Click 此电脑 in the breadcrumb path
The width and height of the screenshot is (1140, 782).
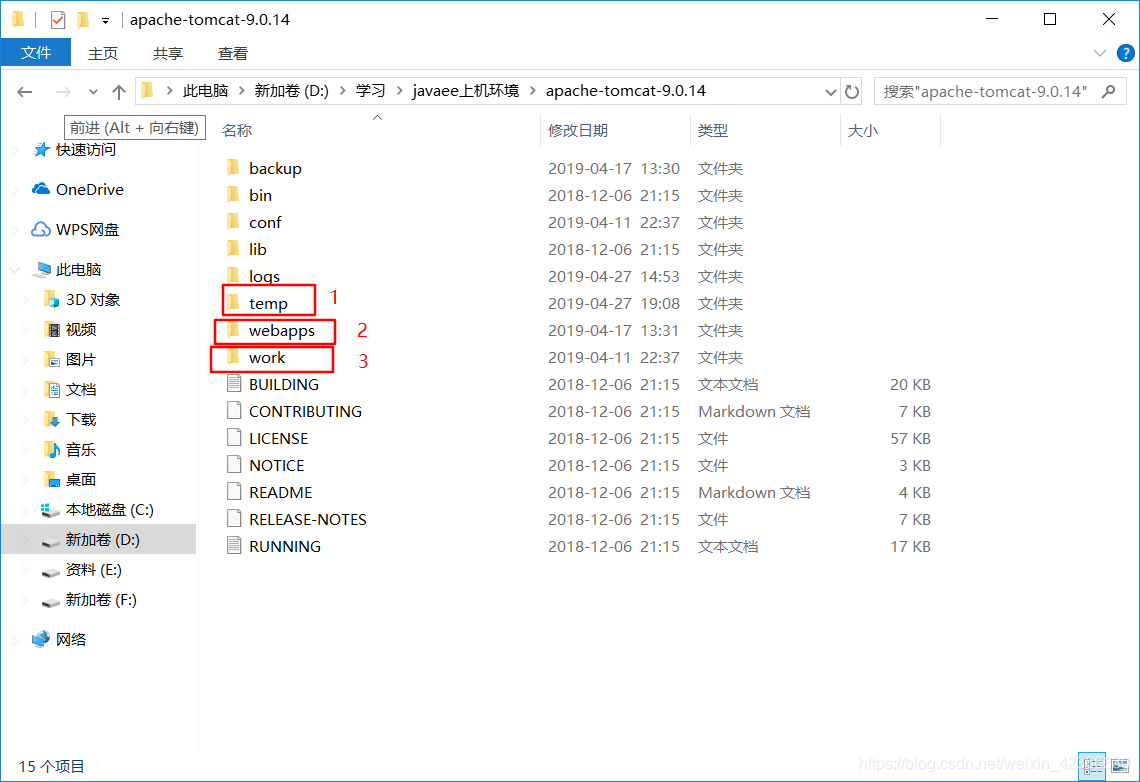click(x=205, y=91)
